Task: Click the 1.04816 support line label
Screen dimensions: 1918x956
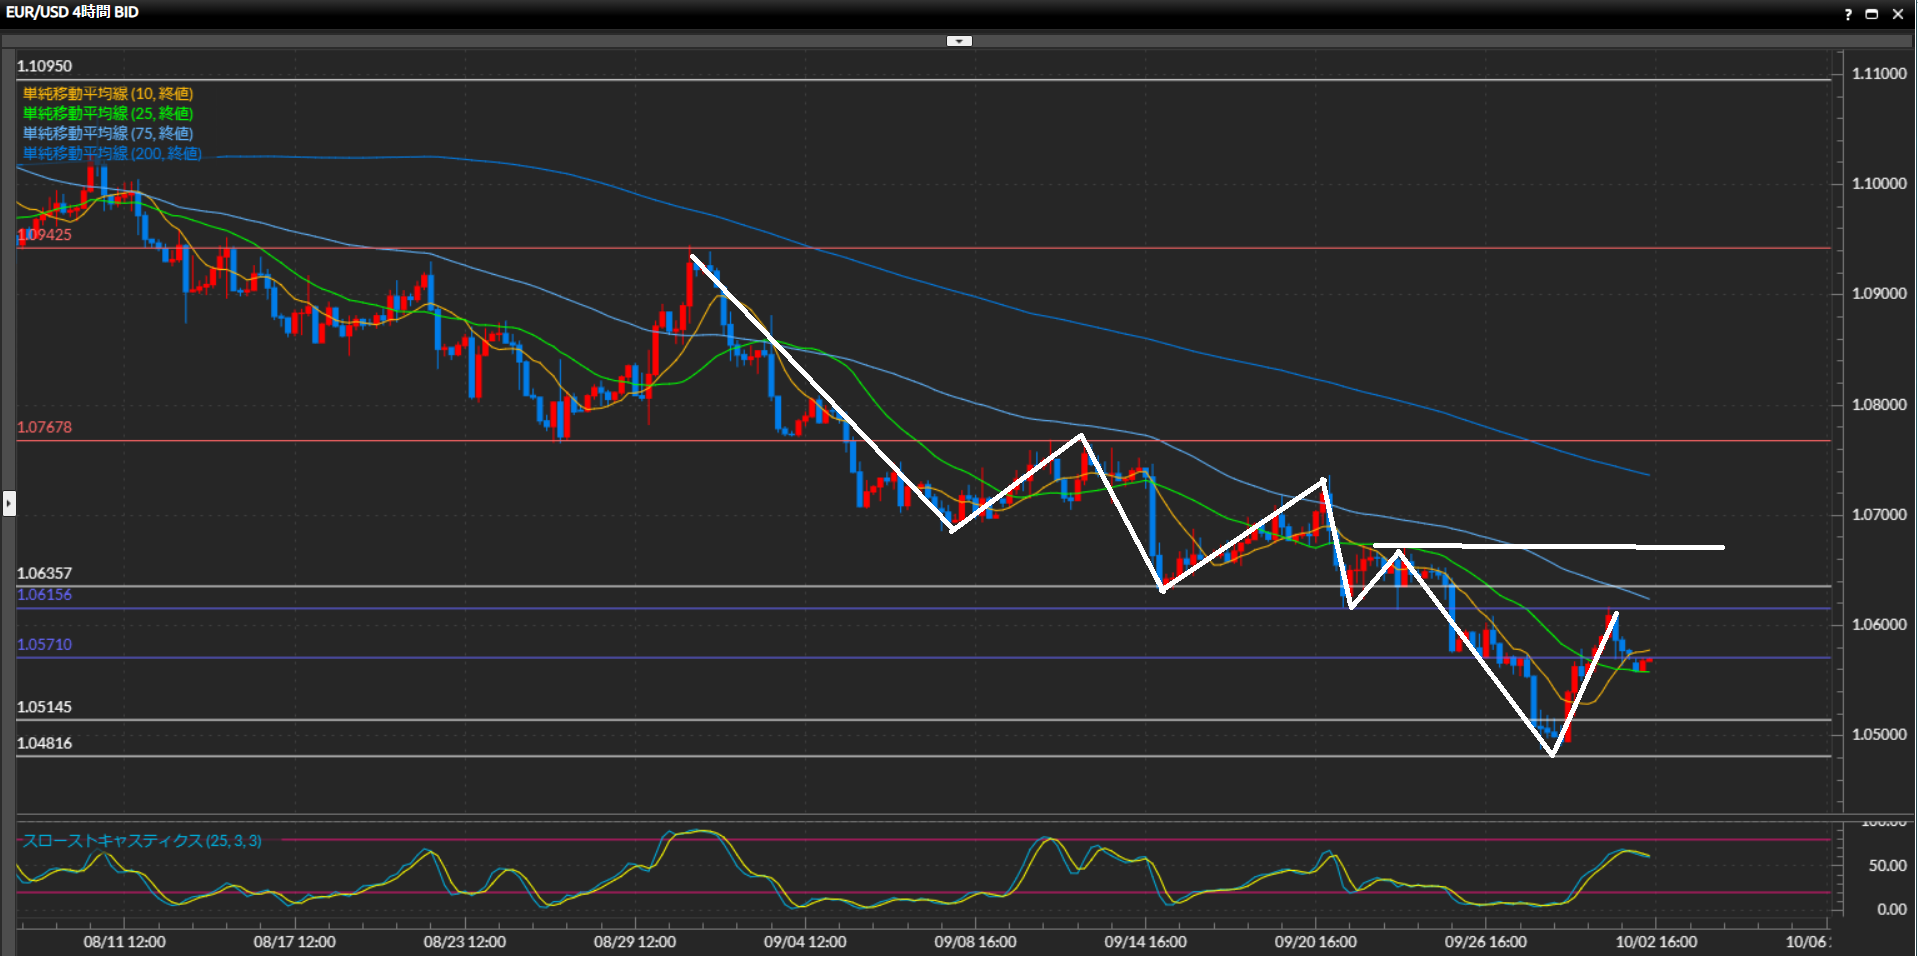Action: point(45,743)
